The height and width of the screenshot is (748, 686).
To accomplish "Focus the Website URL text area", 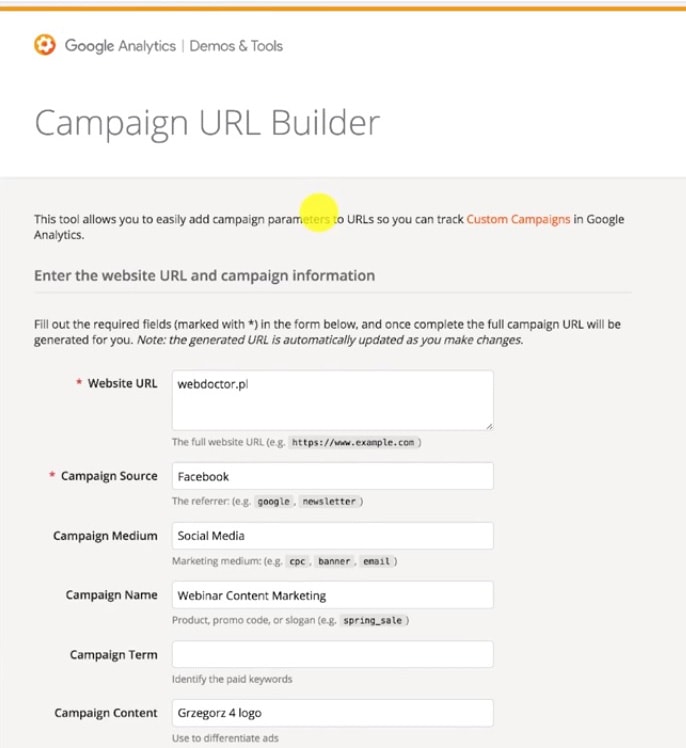I will click(x=332, y=400).
